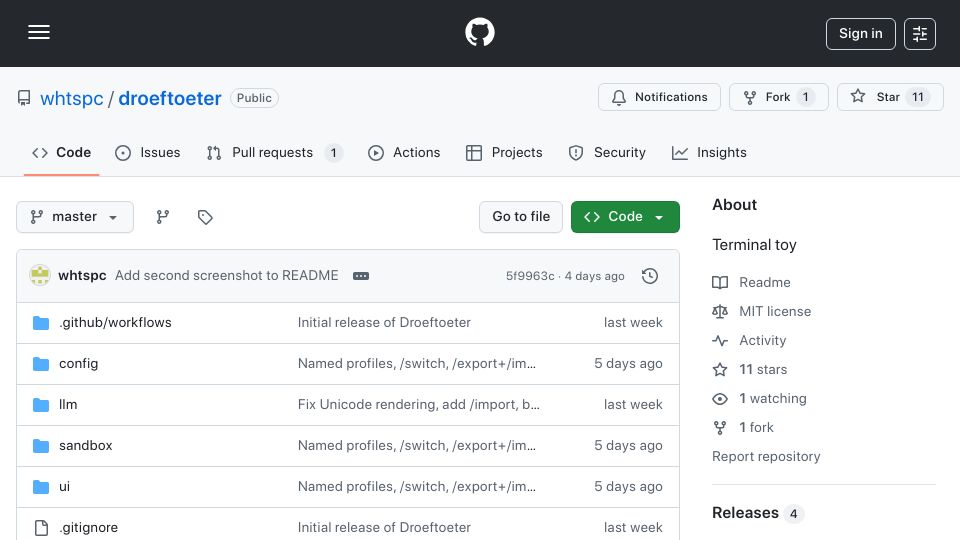Open sandbox row's 'Named profiles' commit message
The width and height of the screenshot is (960, 540).
(x=417, y=446)
